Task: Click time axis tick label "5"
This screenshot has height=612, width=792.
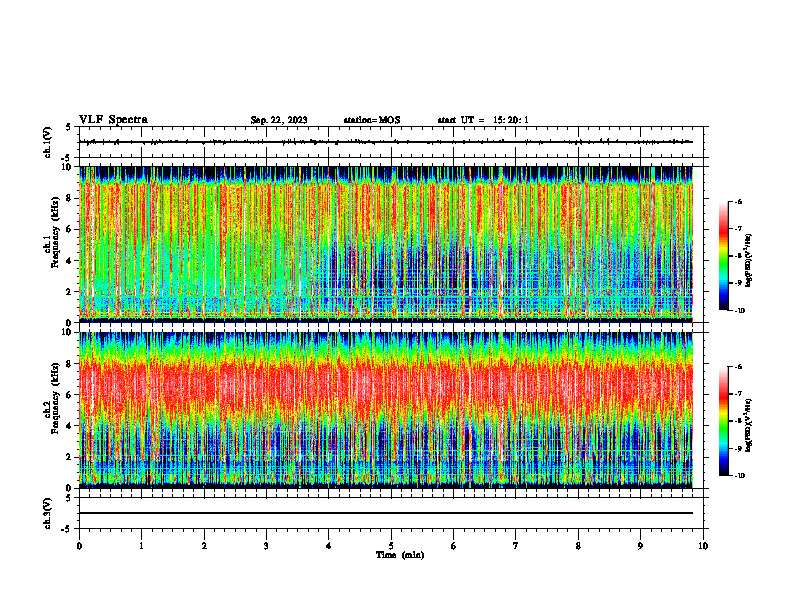Action: tap(391, 546)
